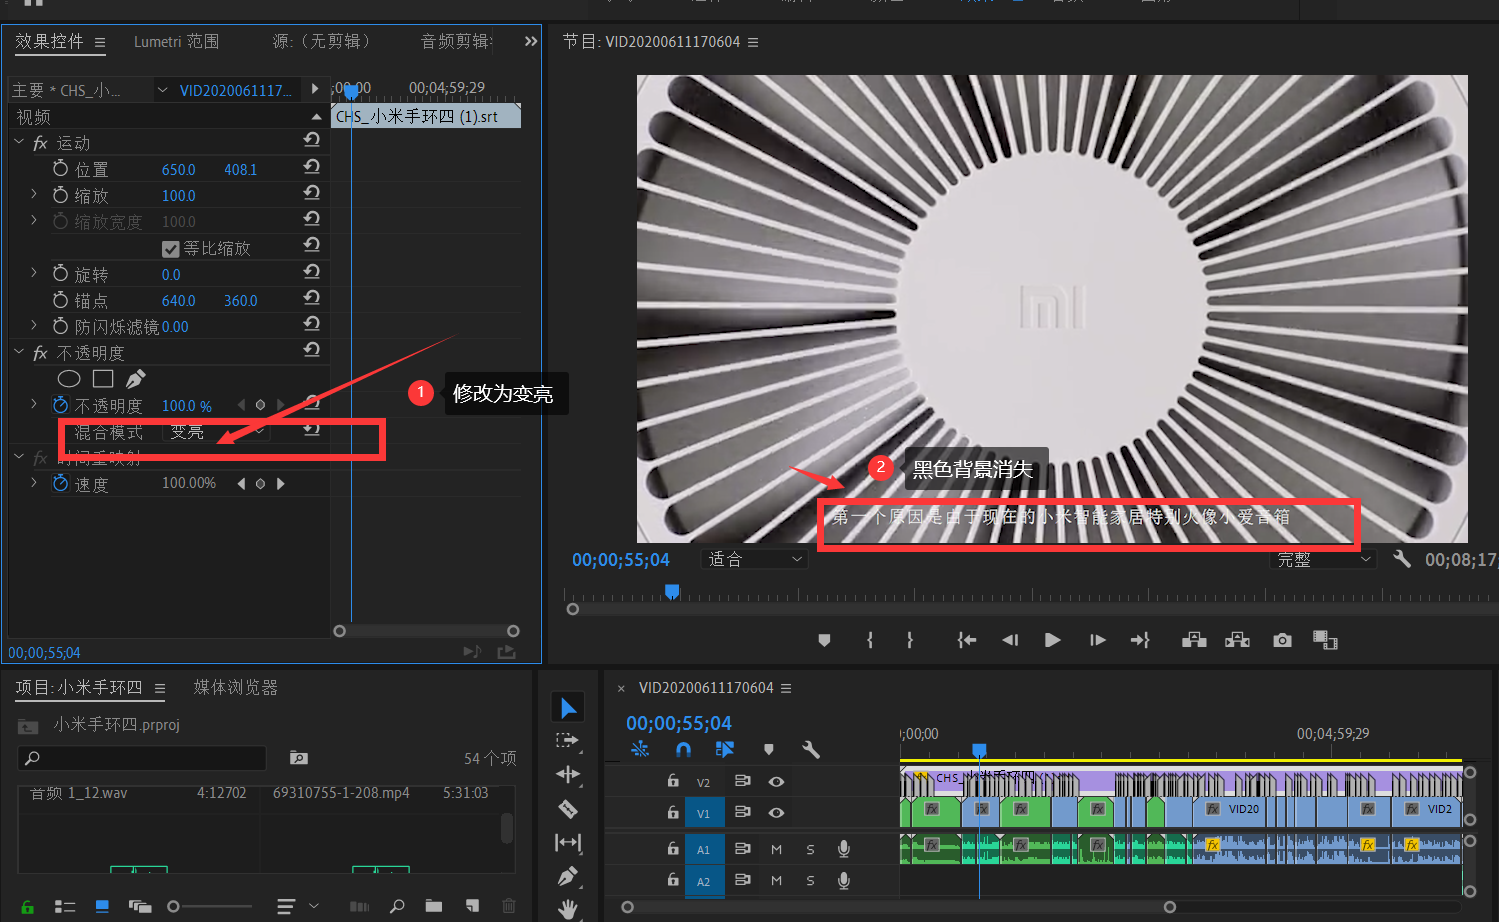Collapse the 不透明度 effect group
This screenshot has width=1499, height=922.
pyautogui.click(x=19, y=352)
